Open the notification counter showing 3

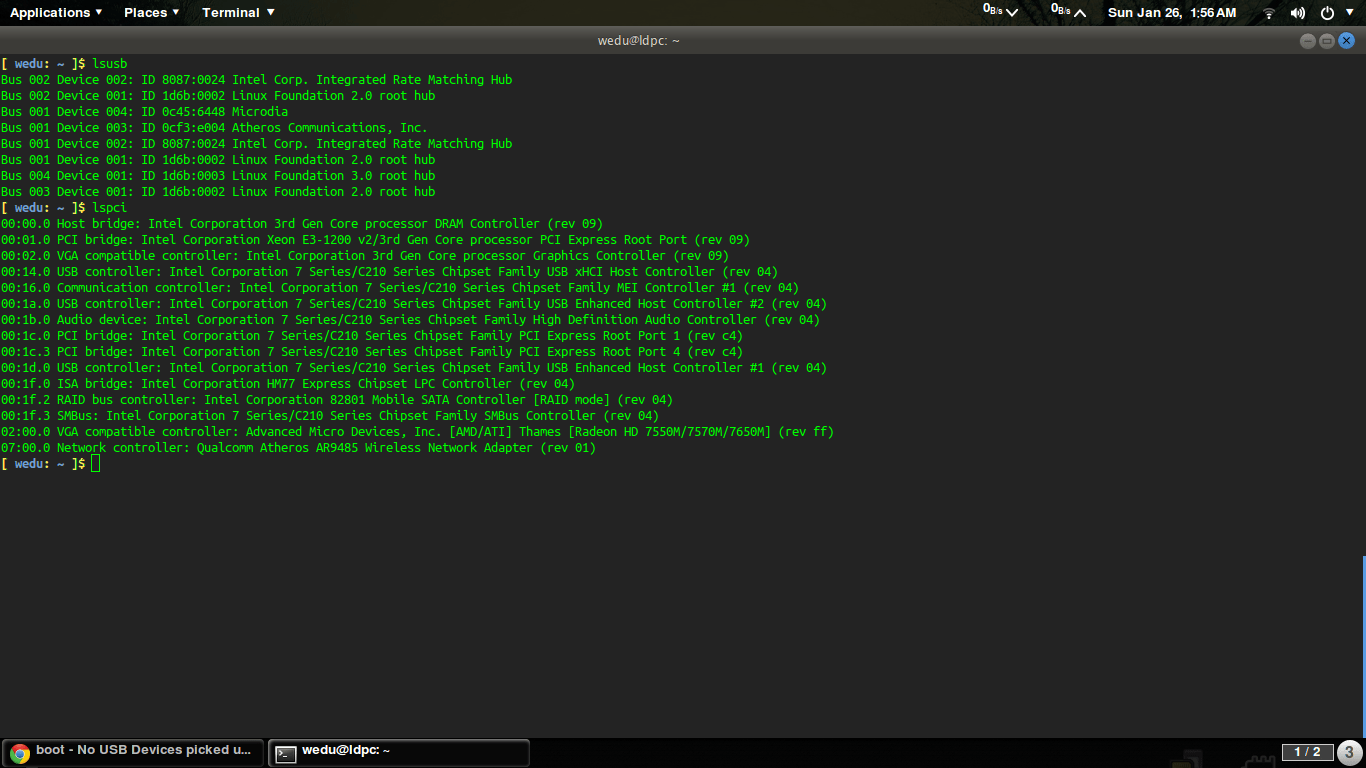pyautogui.click(x=1349, y=752)
